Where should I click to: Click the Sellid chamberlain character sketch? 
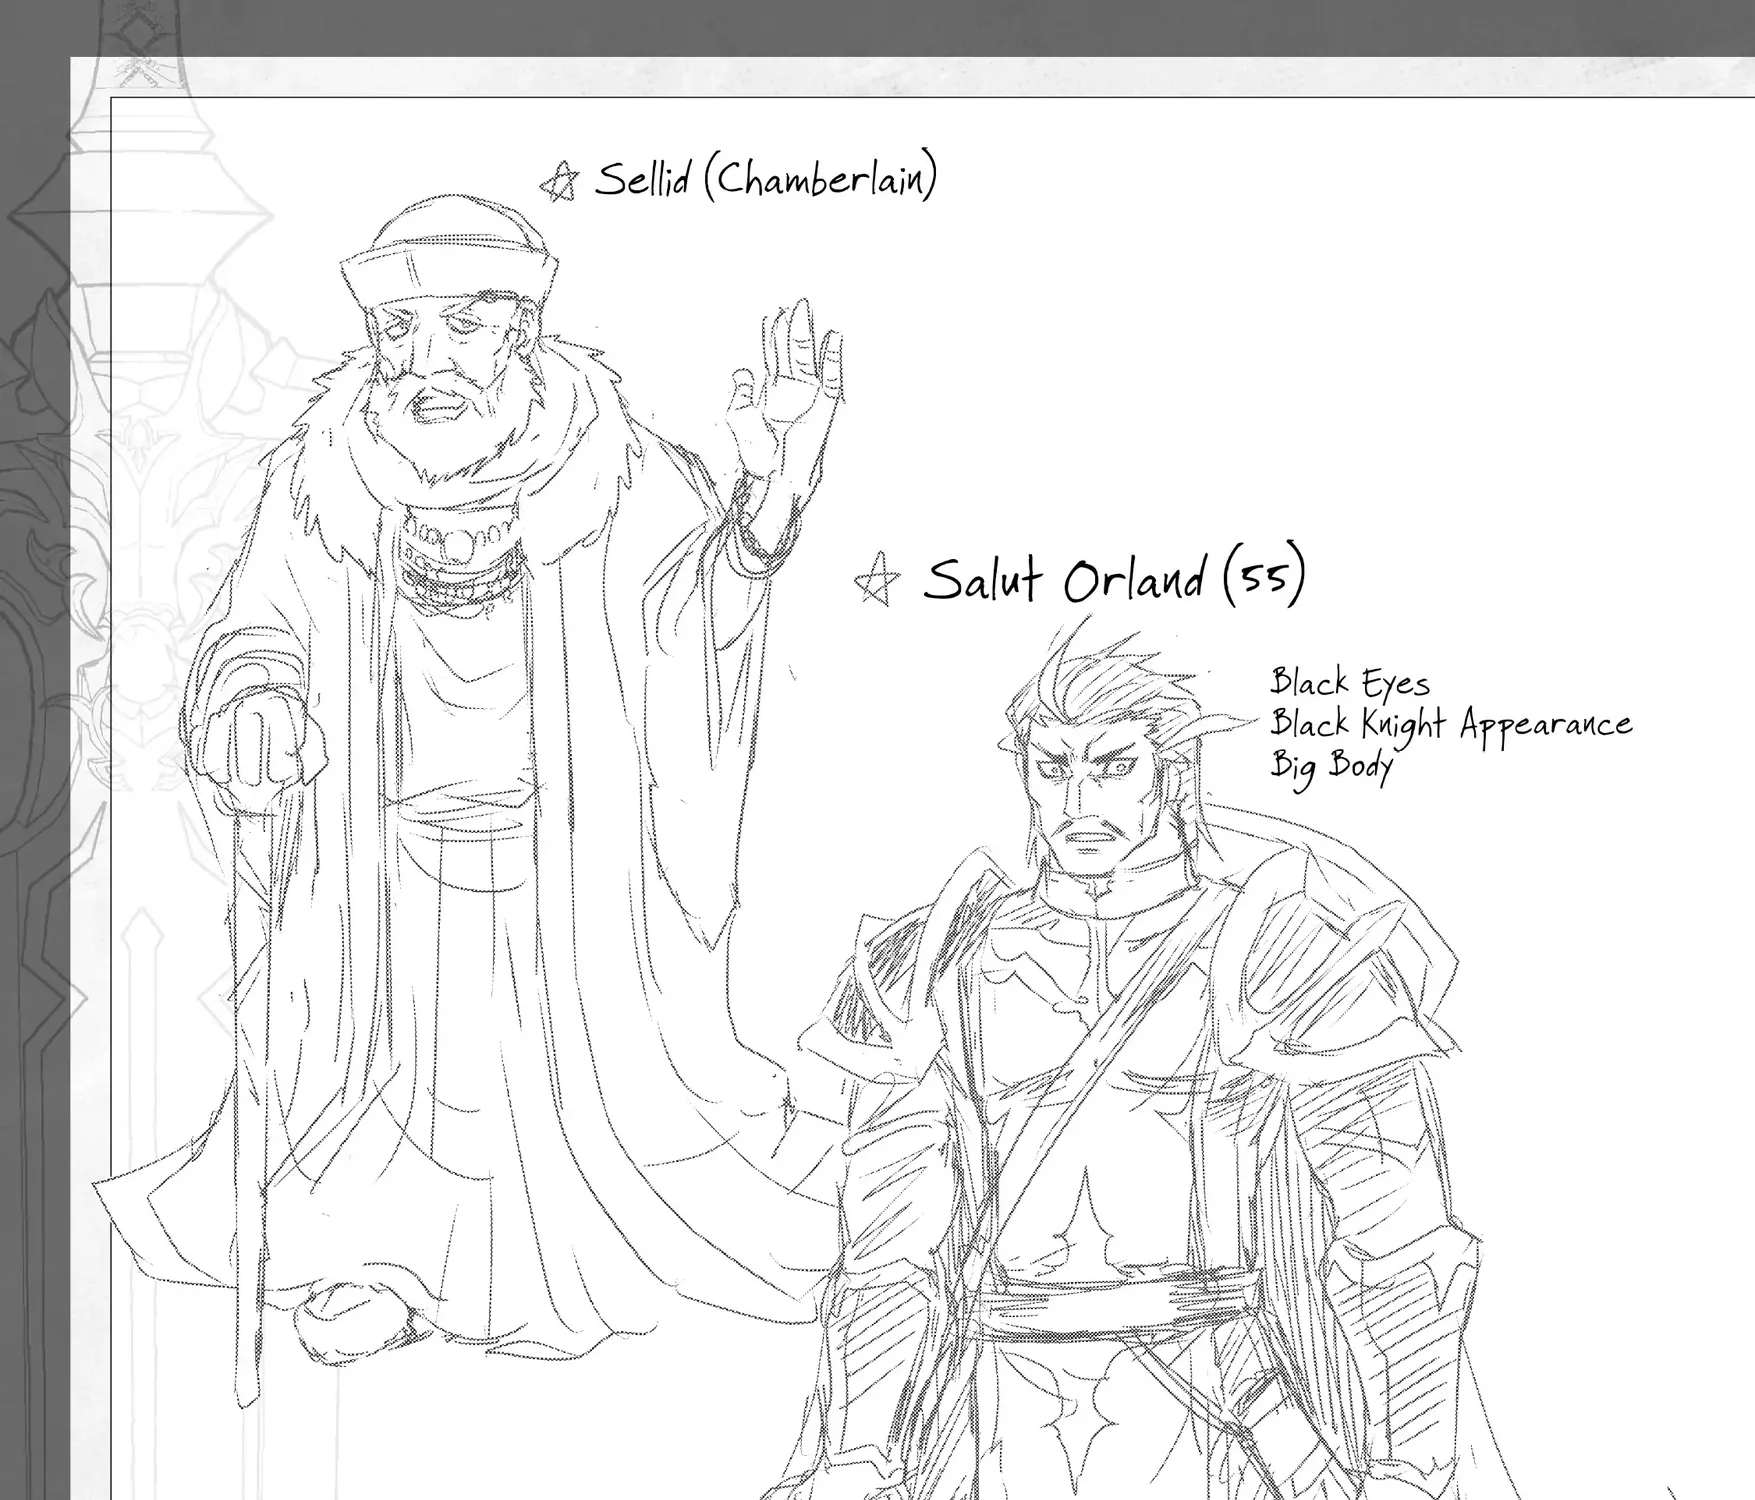470,800
